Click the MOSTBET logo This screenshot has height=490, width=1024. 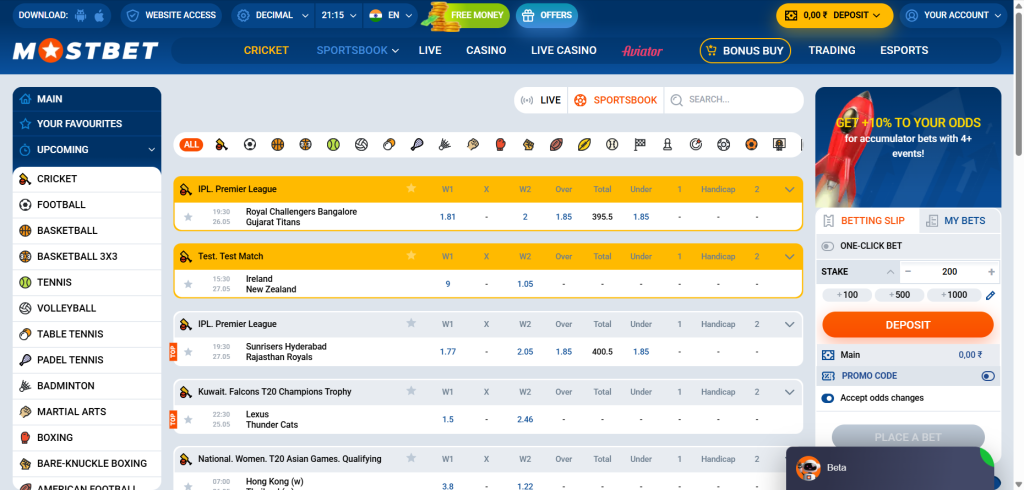point(86,50)
